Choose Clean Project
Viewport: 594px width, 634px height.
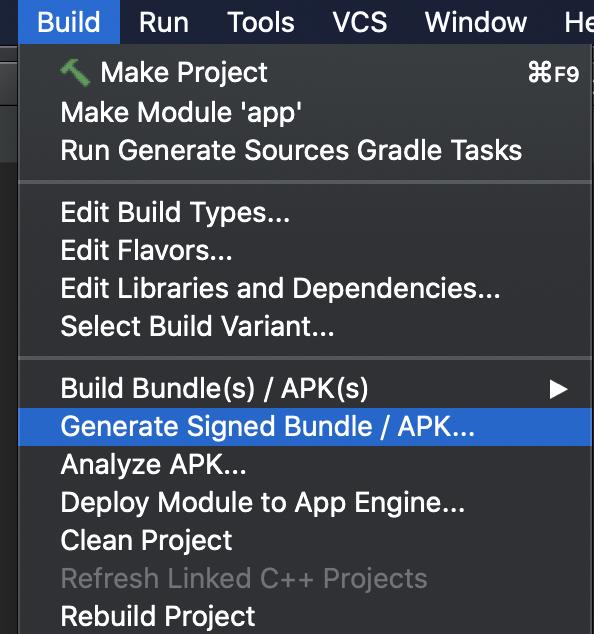click(305, 541)
